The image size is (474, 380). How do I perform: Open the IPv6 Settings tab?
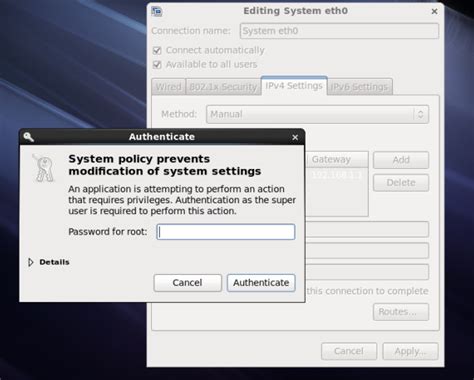tap(359, 87)
